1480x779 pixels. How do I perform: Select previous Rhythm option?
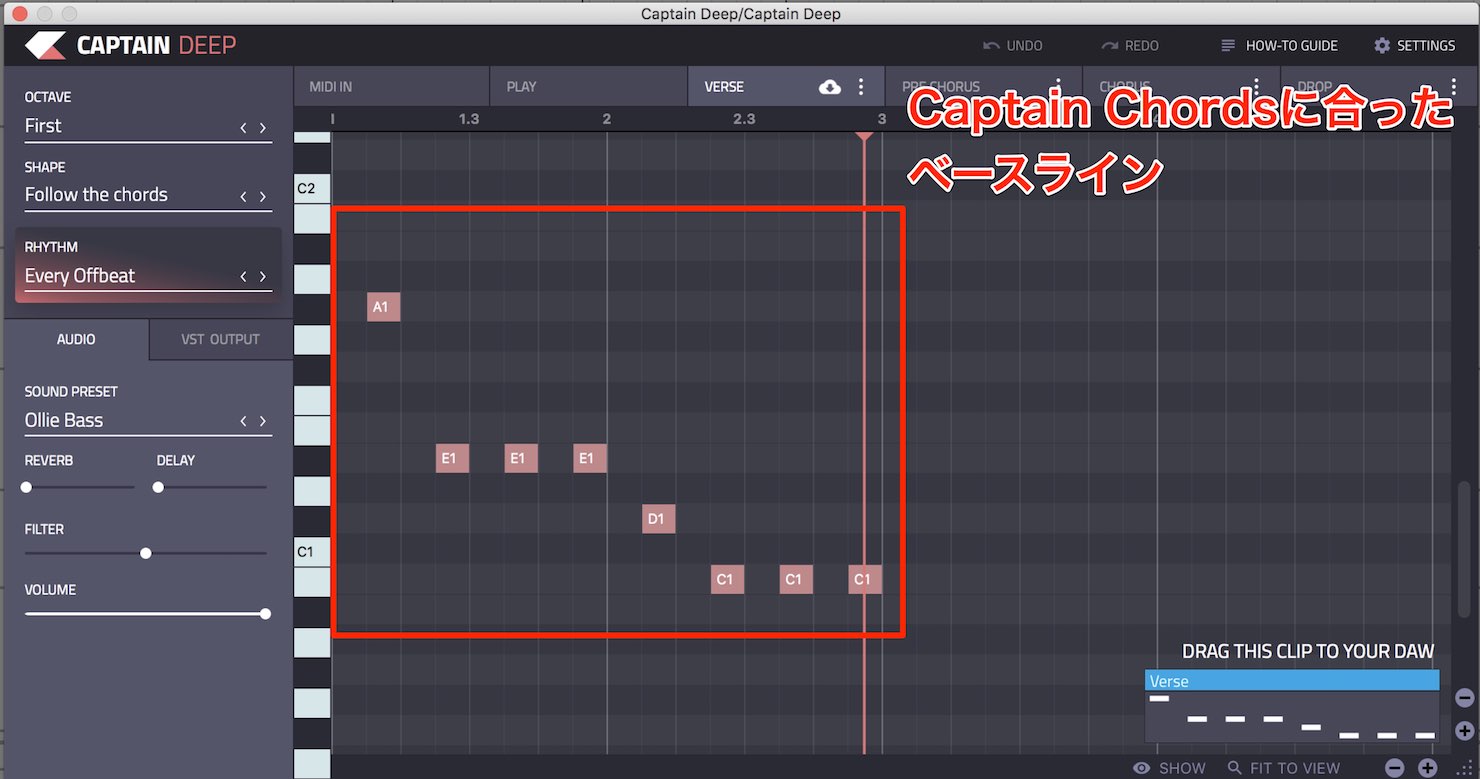(243, 277)
